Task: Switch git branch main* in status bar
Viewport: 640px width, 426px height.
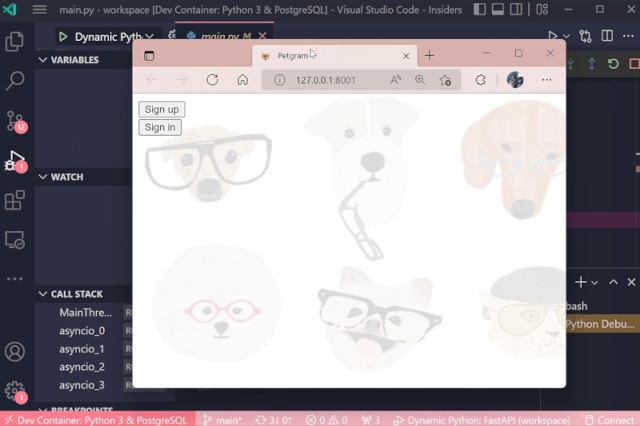Action: (x=222, y=420)
